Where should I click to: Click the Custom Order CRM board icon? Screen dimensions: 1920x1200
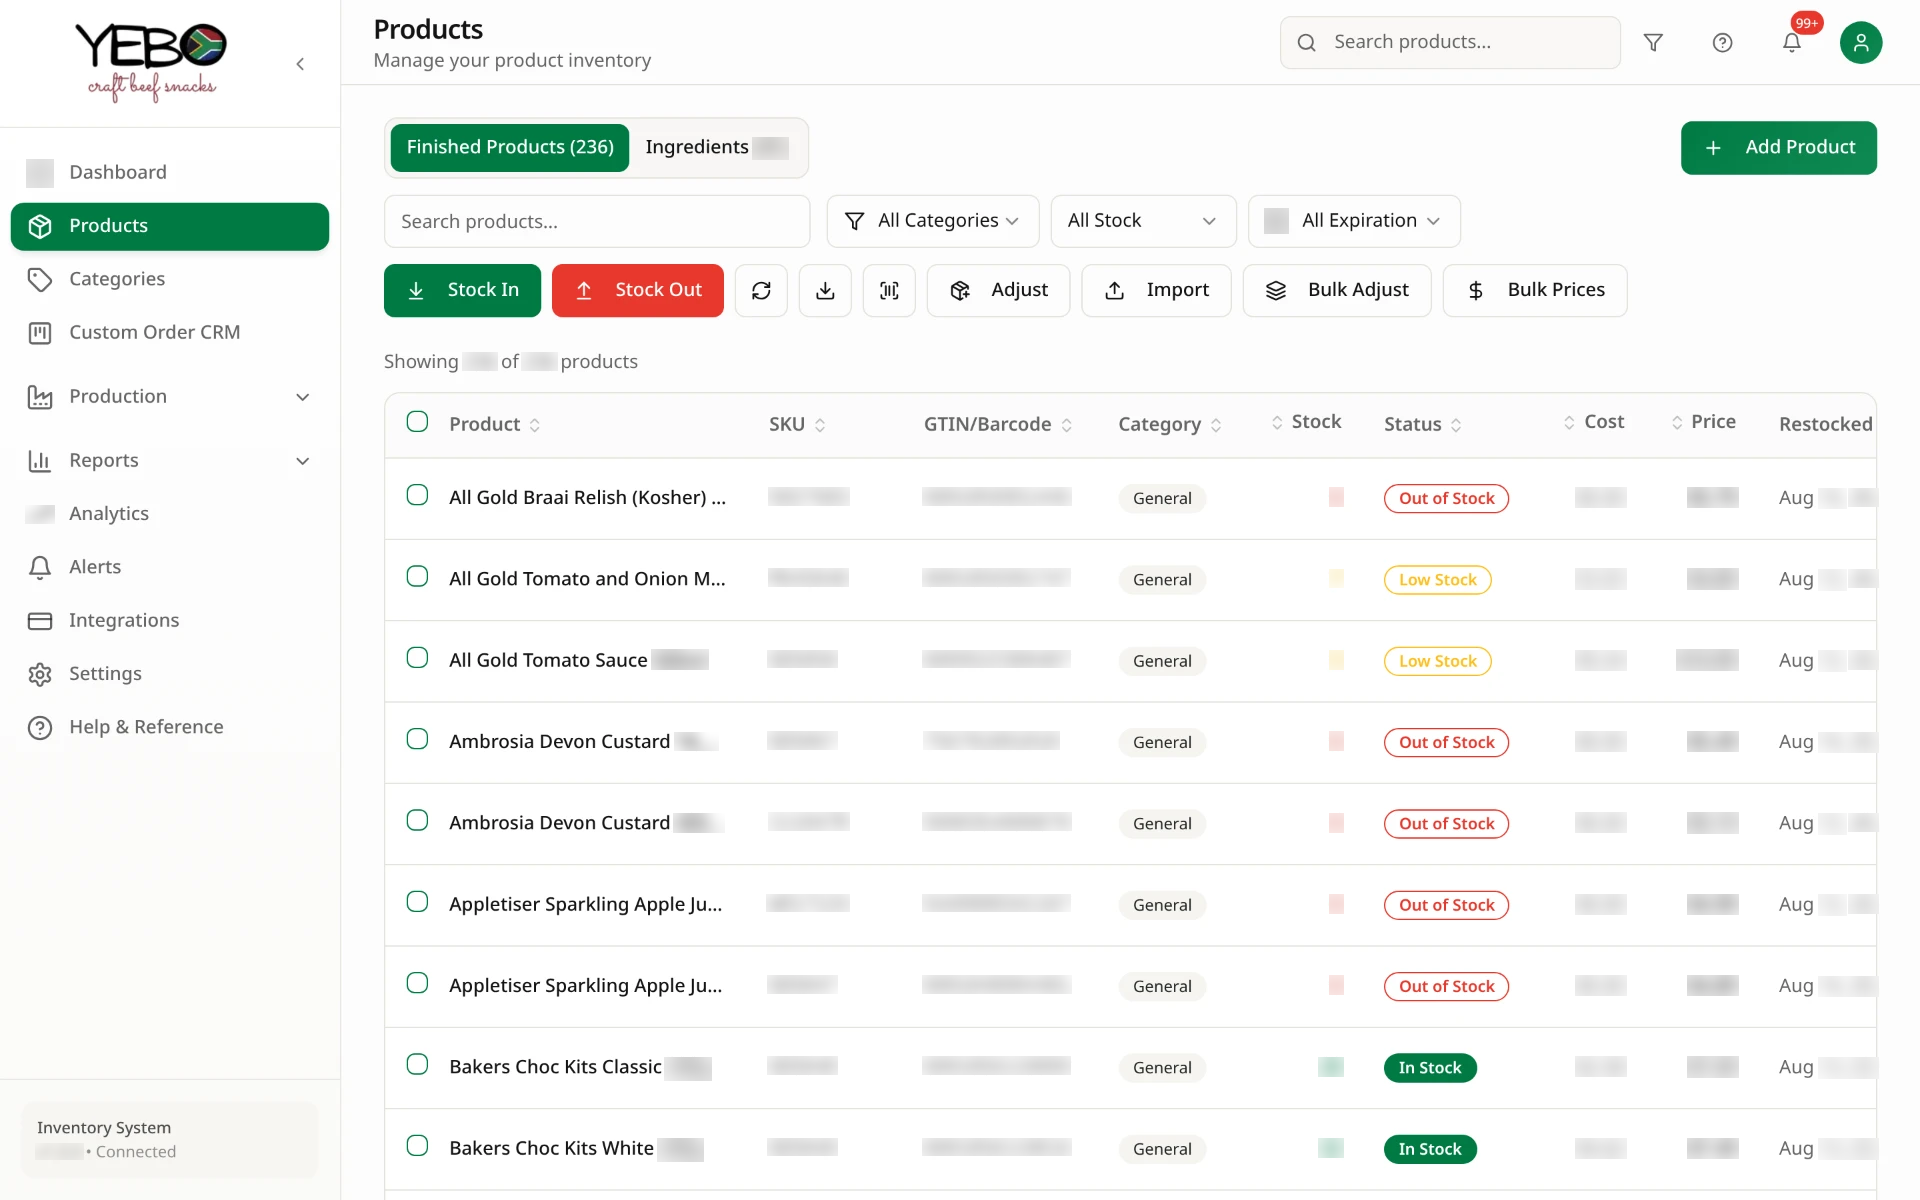tap(40, 332)
